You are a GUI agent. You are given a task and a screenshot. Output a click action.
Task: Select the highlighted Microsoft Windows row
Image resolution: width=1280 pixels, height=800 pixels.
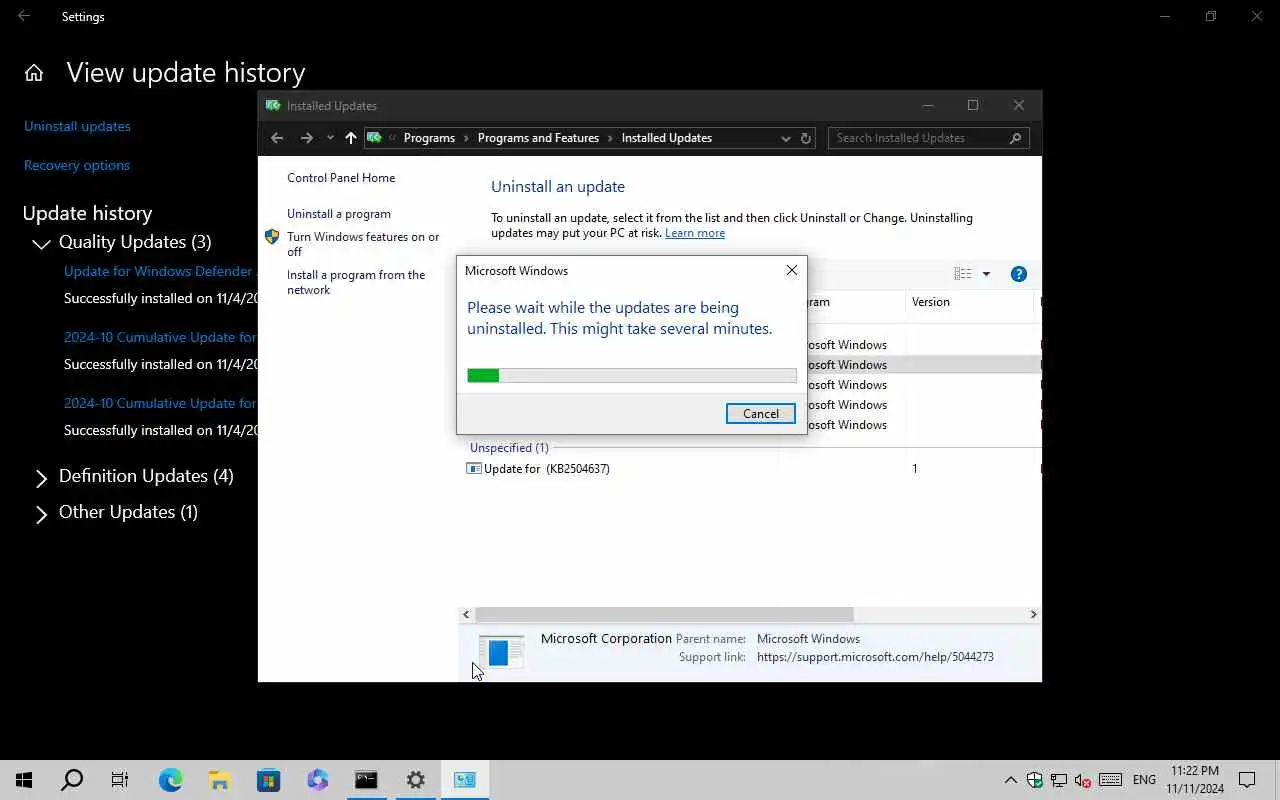point(924,365)
